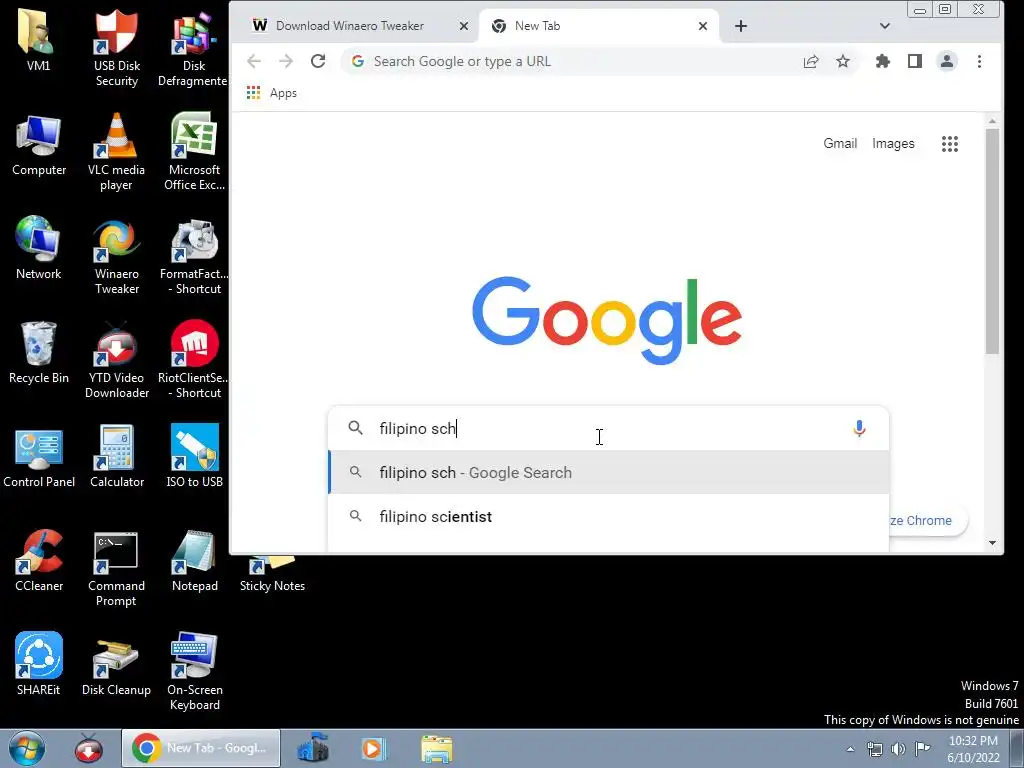Choose the filipino scientist suggestion
Viewport: 1024px width, 768px height.
coord(609,517)
